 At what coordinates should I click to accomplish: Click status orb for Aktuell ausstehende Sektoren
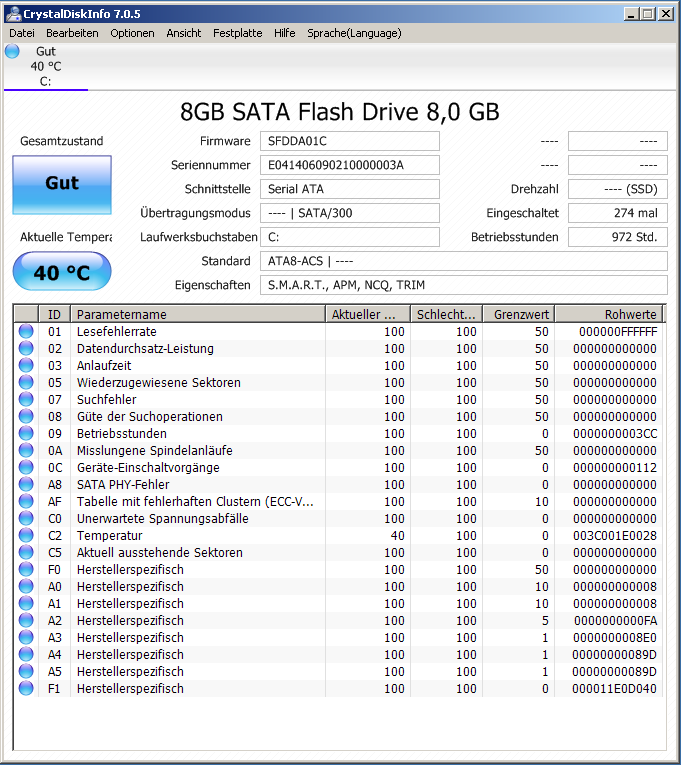tap(26, 552)
